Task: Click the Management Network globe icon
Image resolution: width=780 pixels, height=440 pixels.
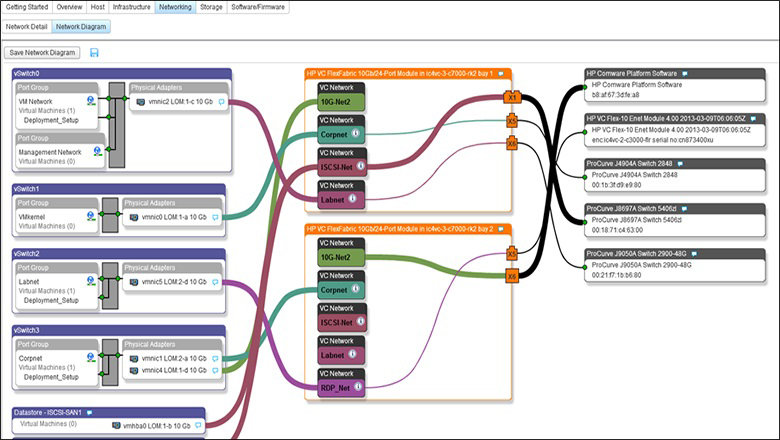Action: click(97, 151)
